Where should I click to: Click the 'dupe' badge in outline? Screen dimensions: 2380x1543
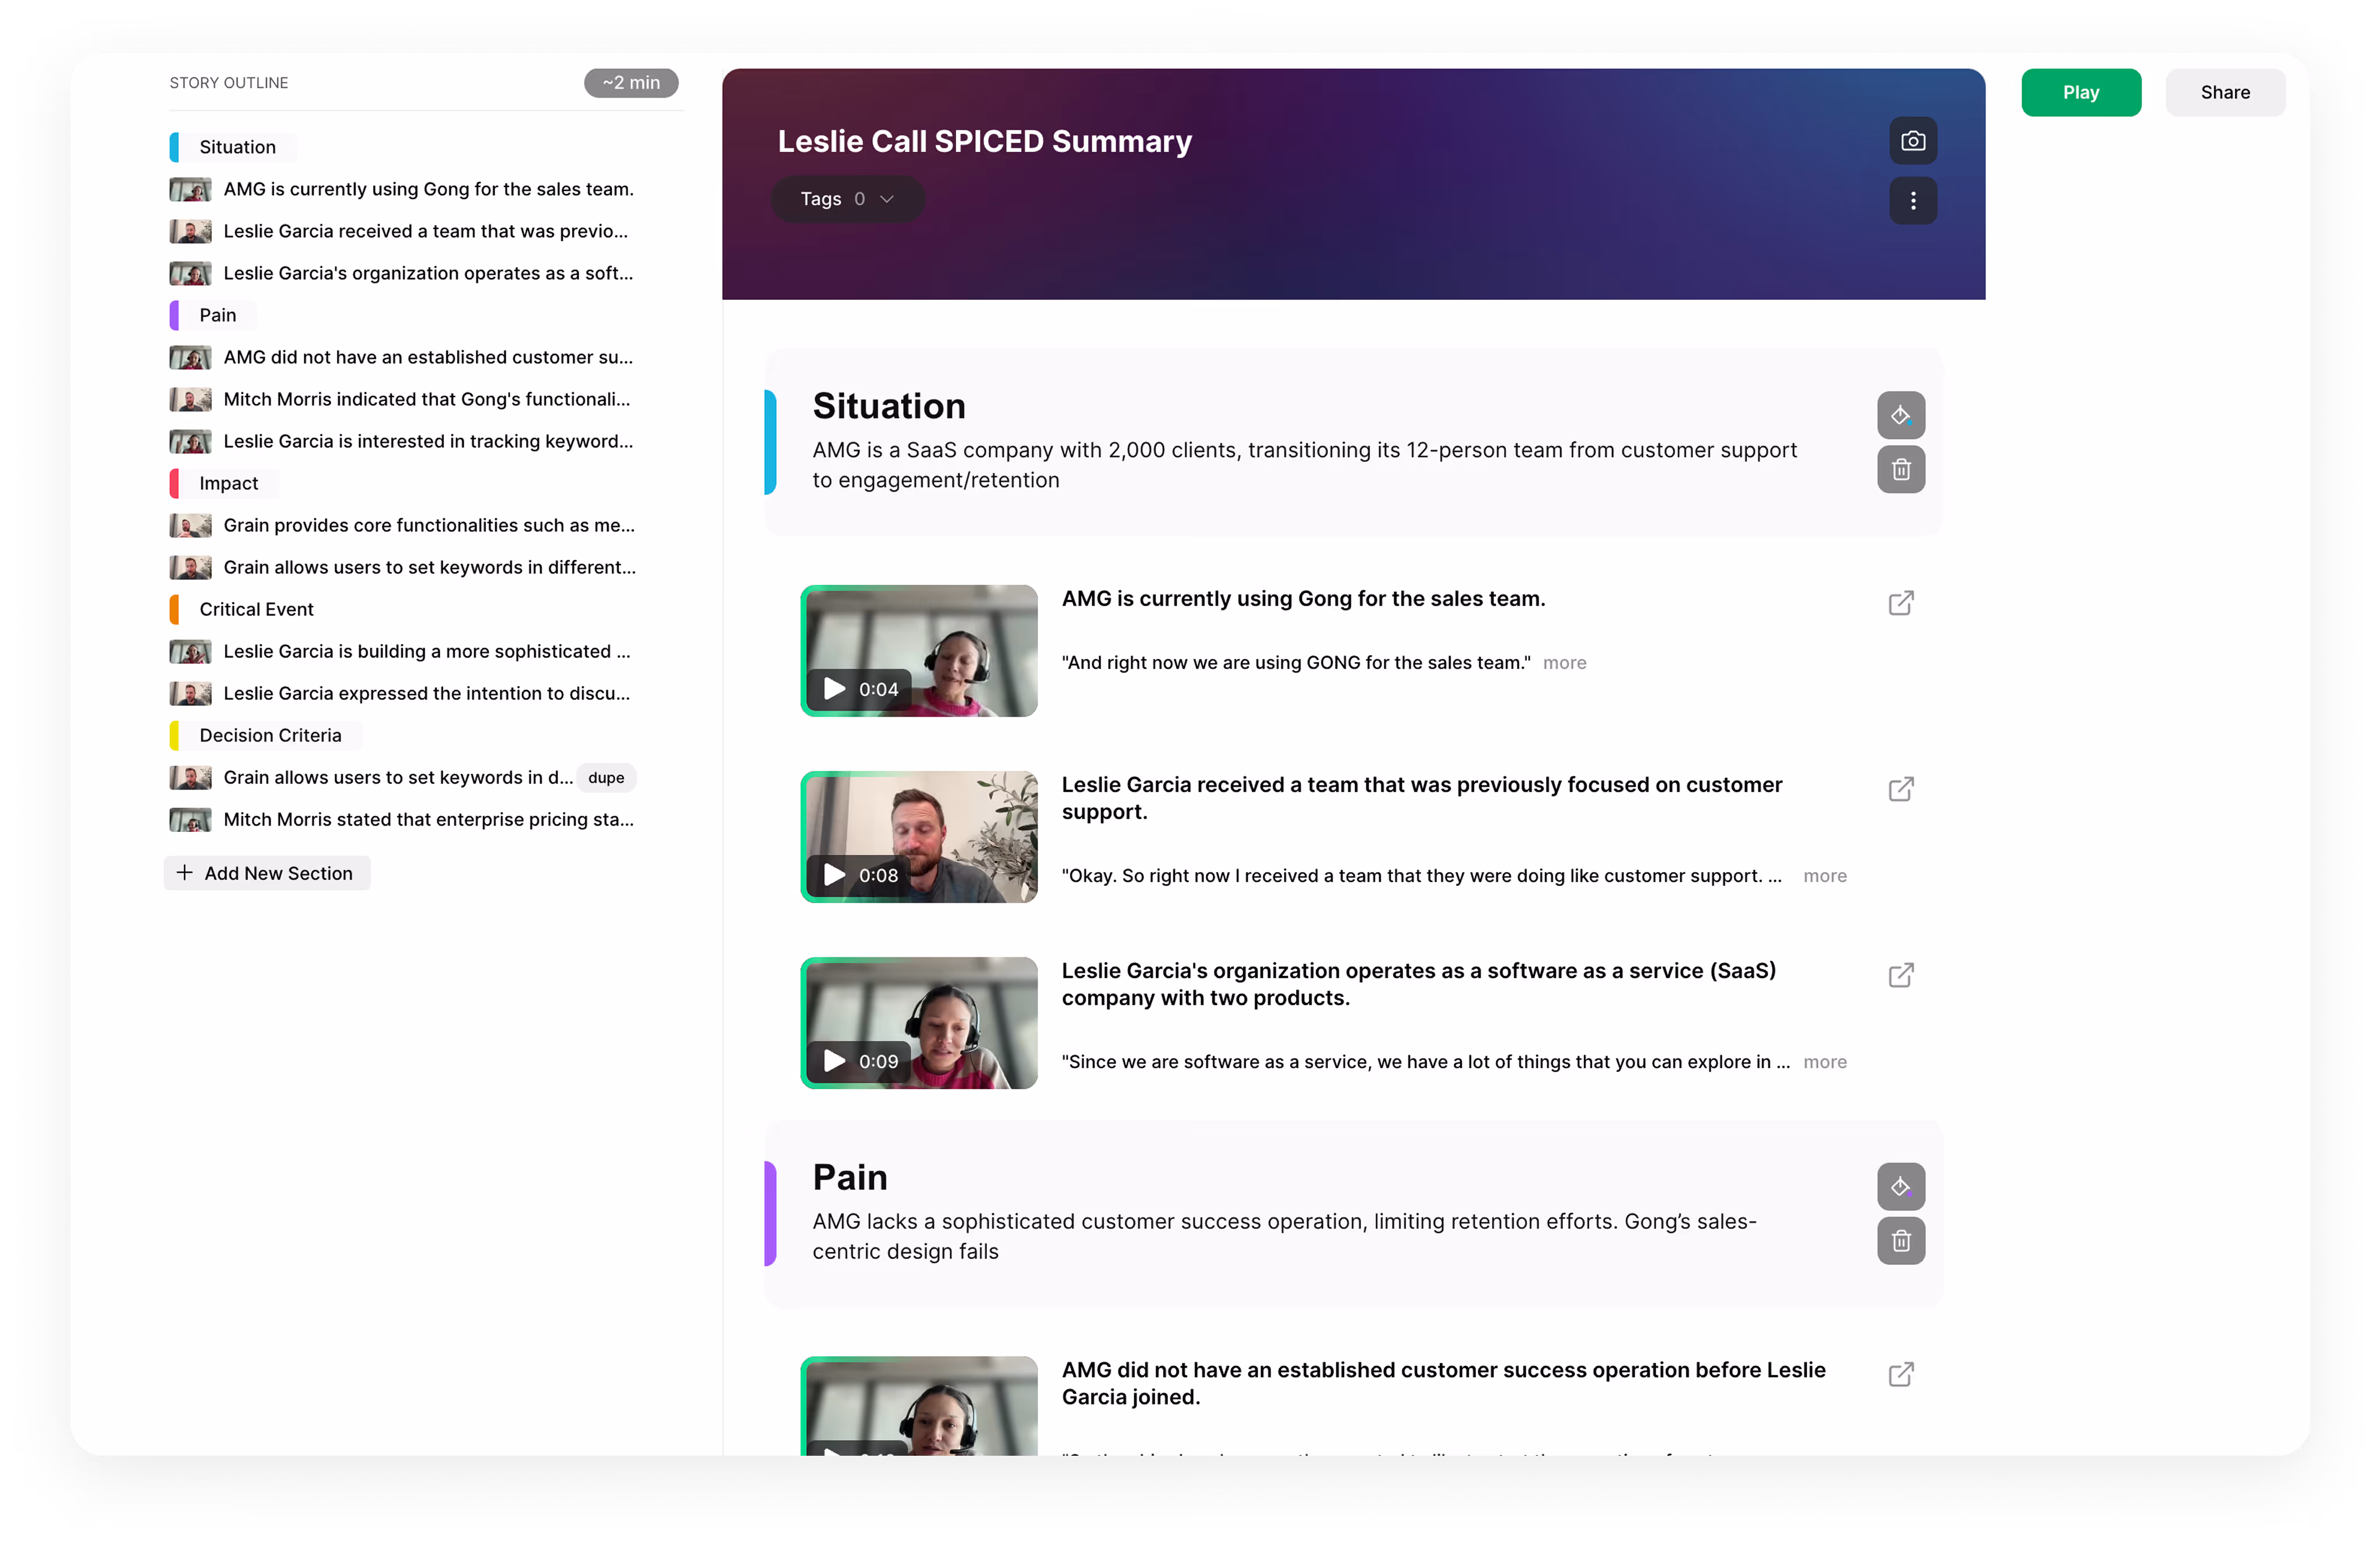pyautogui.click(x=606, y=777)
